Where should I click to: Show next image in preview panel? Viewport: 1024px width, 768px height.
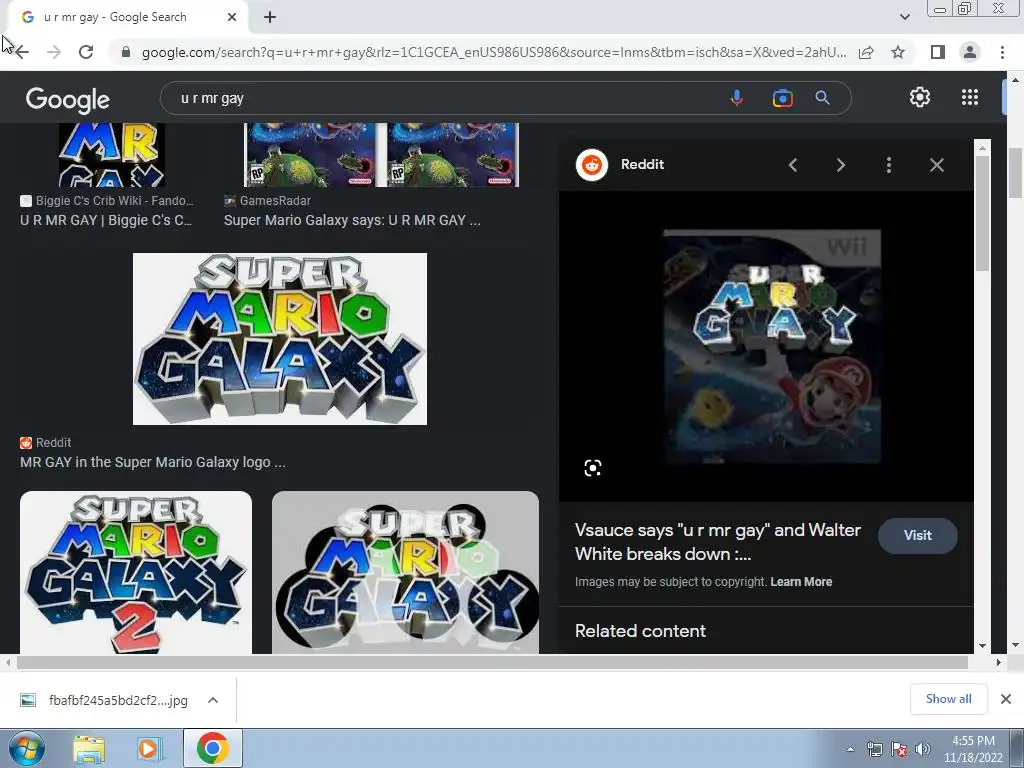pos(841,165)
